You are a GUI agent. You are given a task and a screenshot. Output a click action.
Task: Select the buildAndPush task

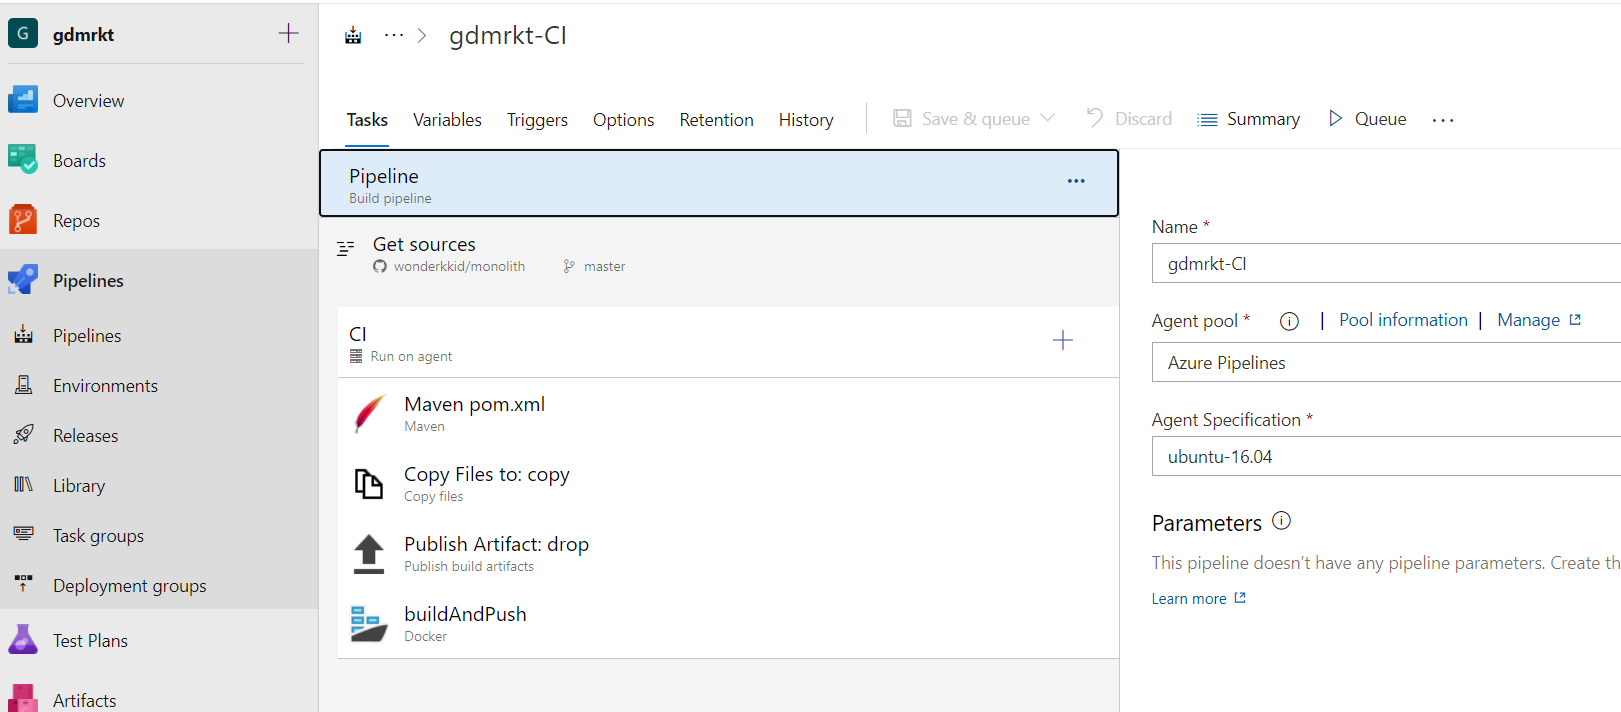tap(728, 623)
